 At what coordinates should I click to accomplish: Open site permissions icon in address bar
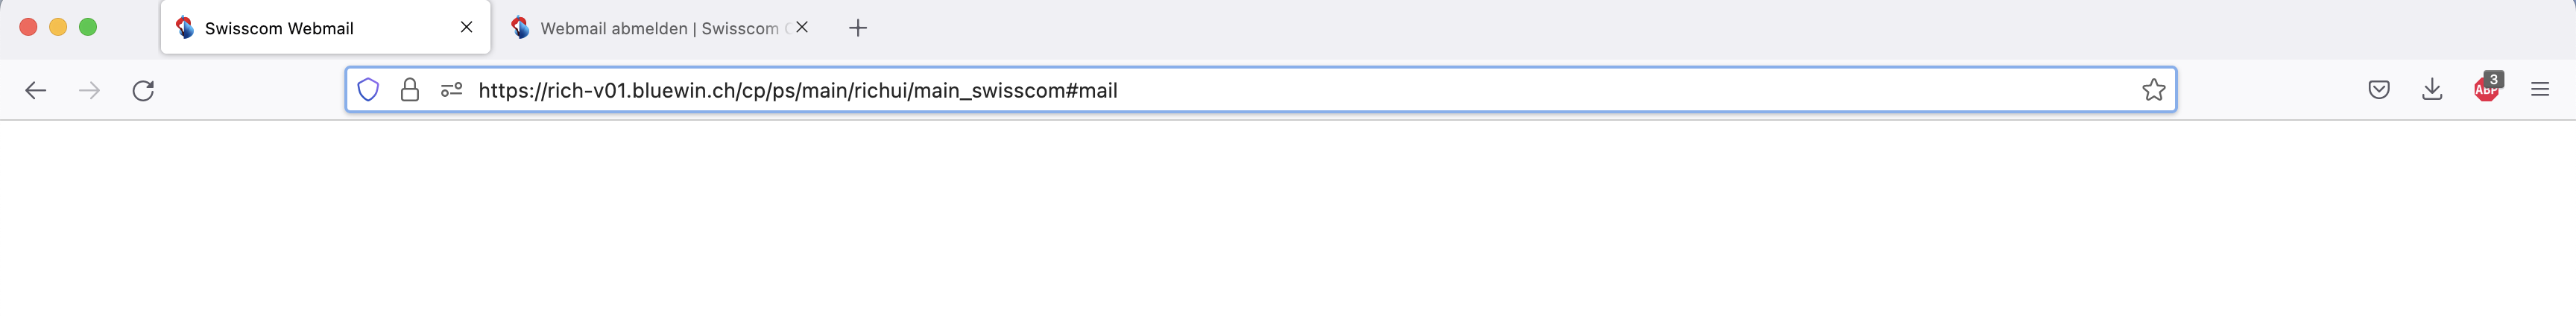click(451, 90)
